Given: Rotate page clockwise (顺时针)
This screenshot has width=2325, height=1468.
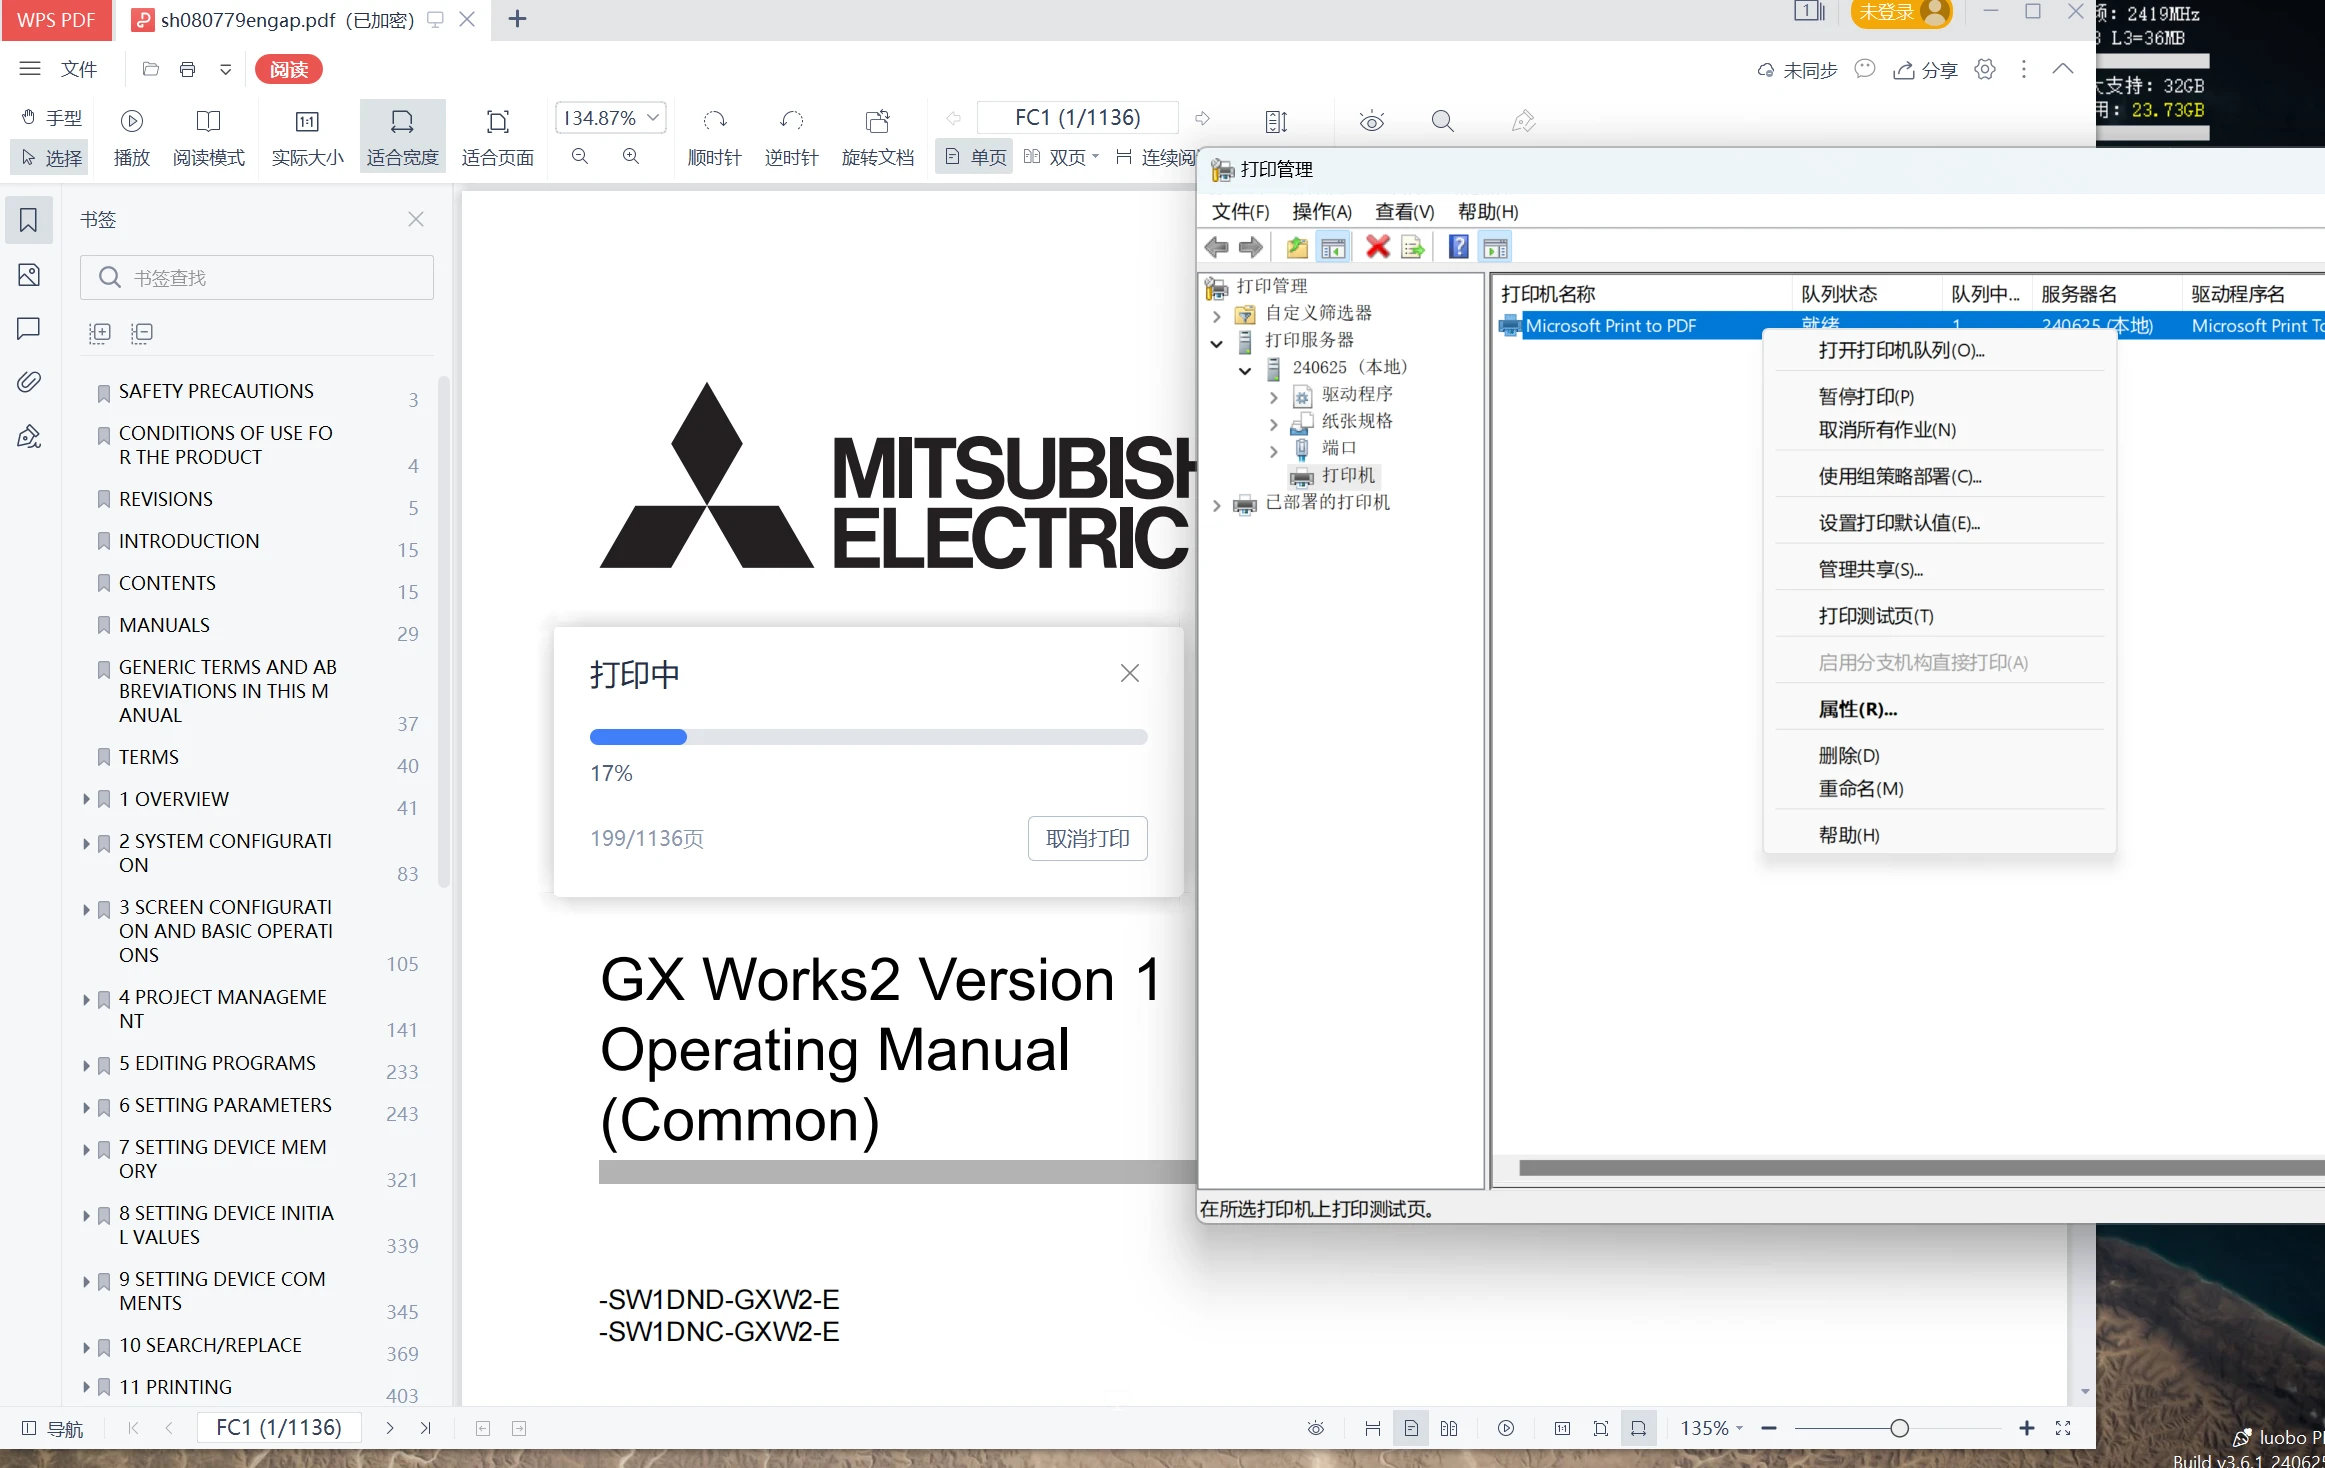Looking at the screenshot, I should pyautogui.click(x=714, y=136).
